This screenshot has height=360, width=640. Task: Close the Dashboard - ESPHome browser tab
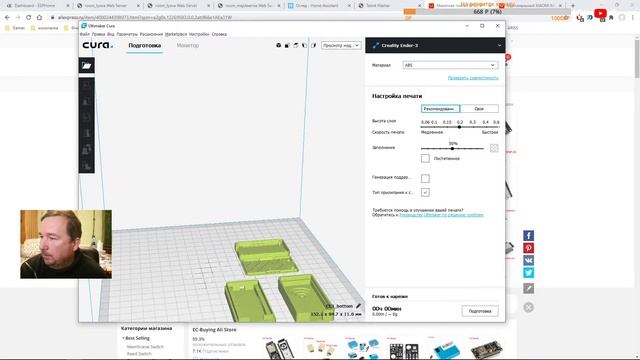tap(68, 6)
